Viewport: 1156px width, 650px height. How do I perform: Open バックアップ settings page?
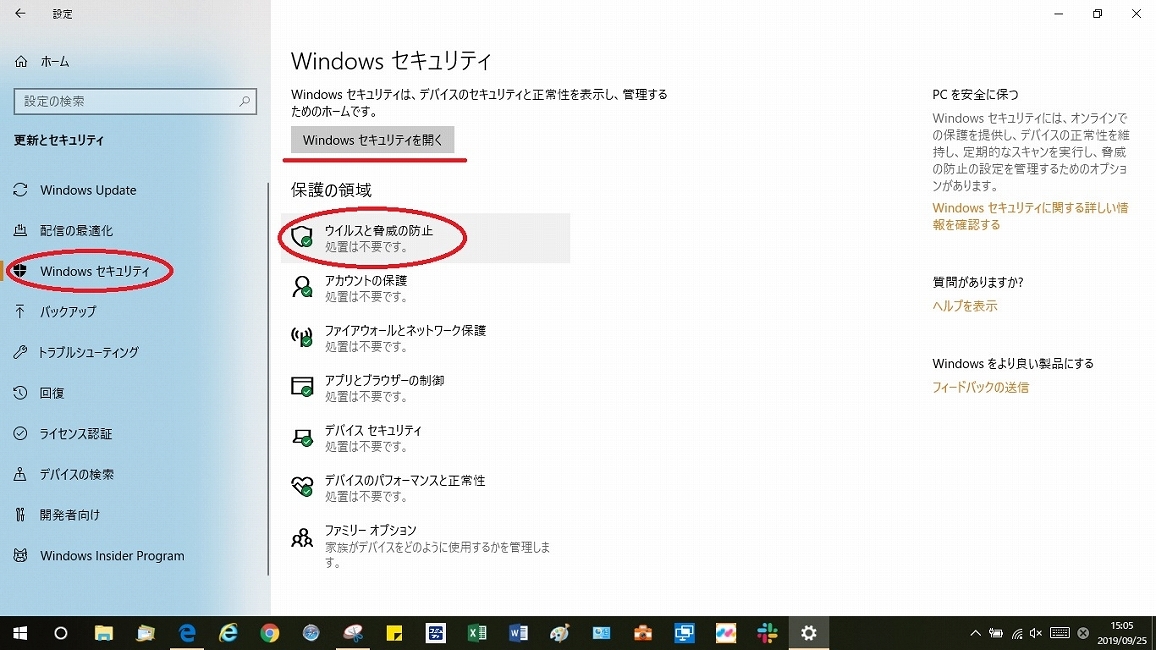coord(68,312)
